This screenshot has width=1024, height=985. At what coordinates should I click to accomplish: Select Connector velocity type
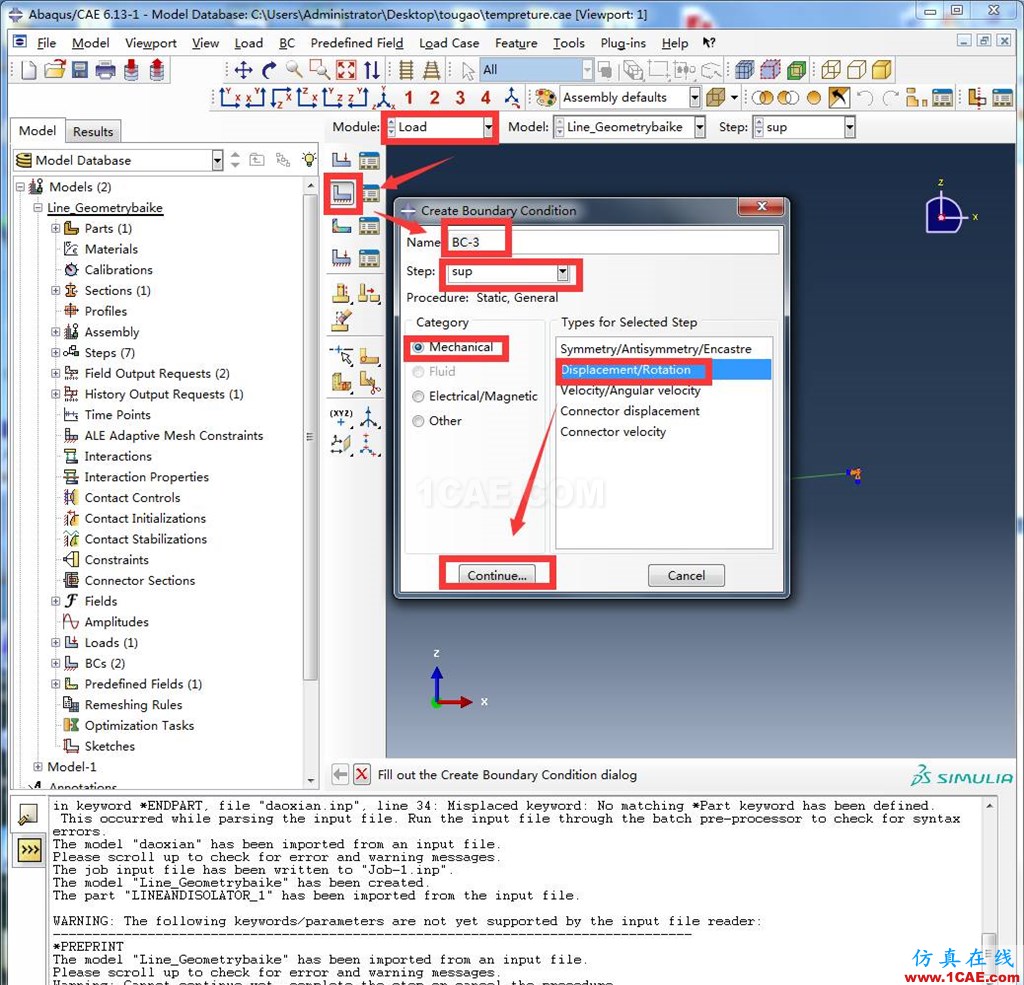pyautogui.click(x=664, y=432)
